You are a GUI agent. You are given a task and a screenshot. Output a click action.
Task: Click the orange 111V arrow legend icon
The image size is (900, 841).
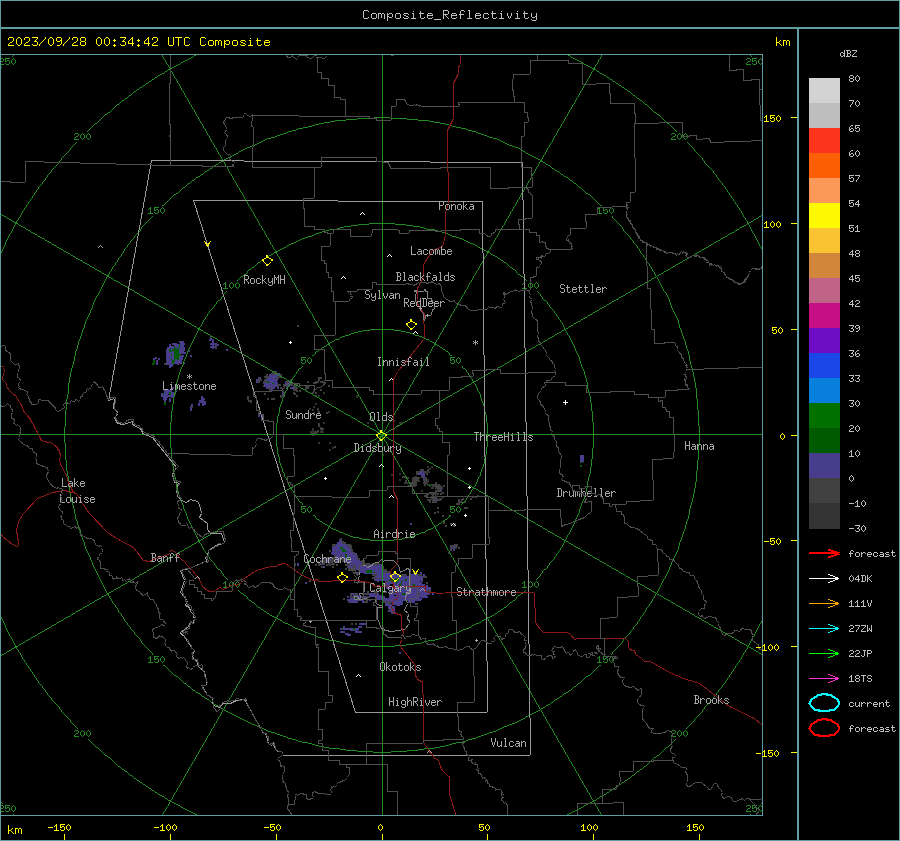click(824, 603)
